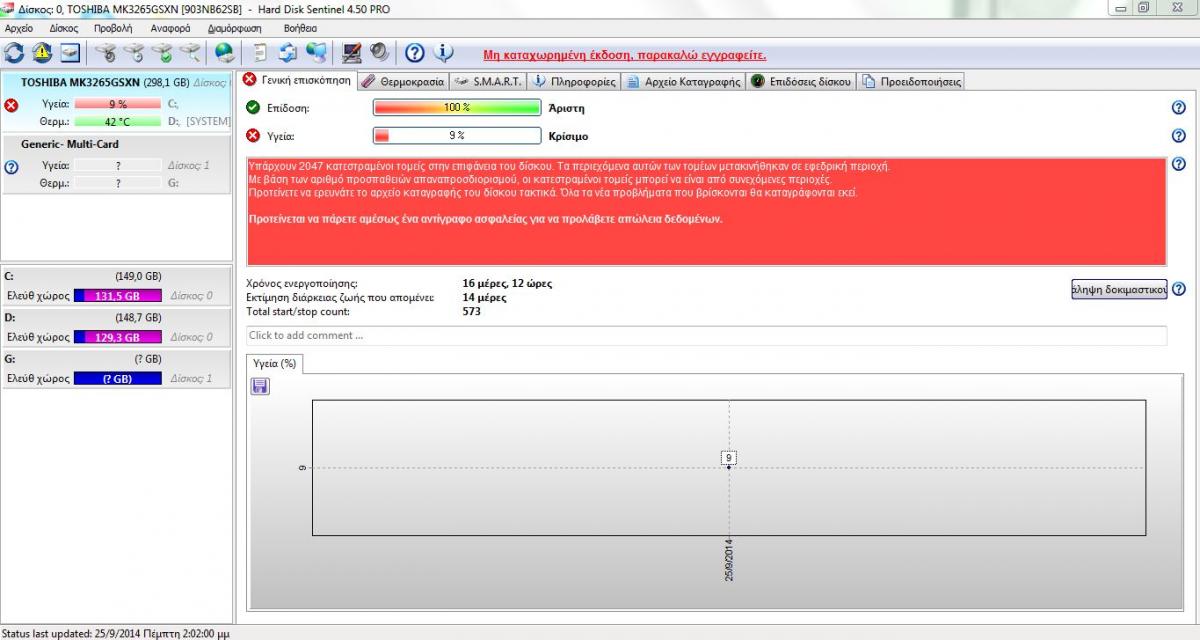Click the globe and disk toolbar icon
The height and width of the screenshot is (640, 1200).
(225, 52)
